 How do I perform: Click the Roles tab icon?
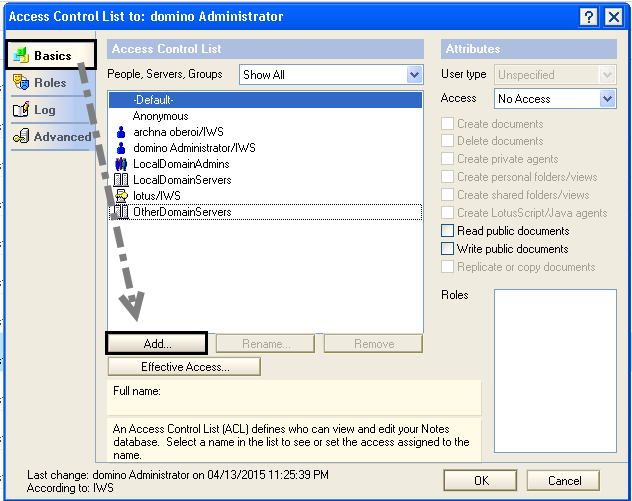pos(21,83)
